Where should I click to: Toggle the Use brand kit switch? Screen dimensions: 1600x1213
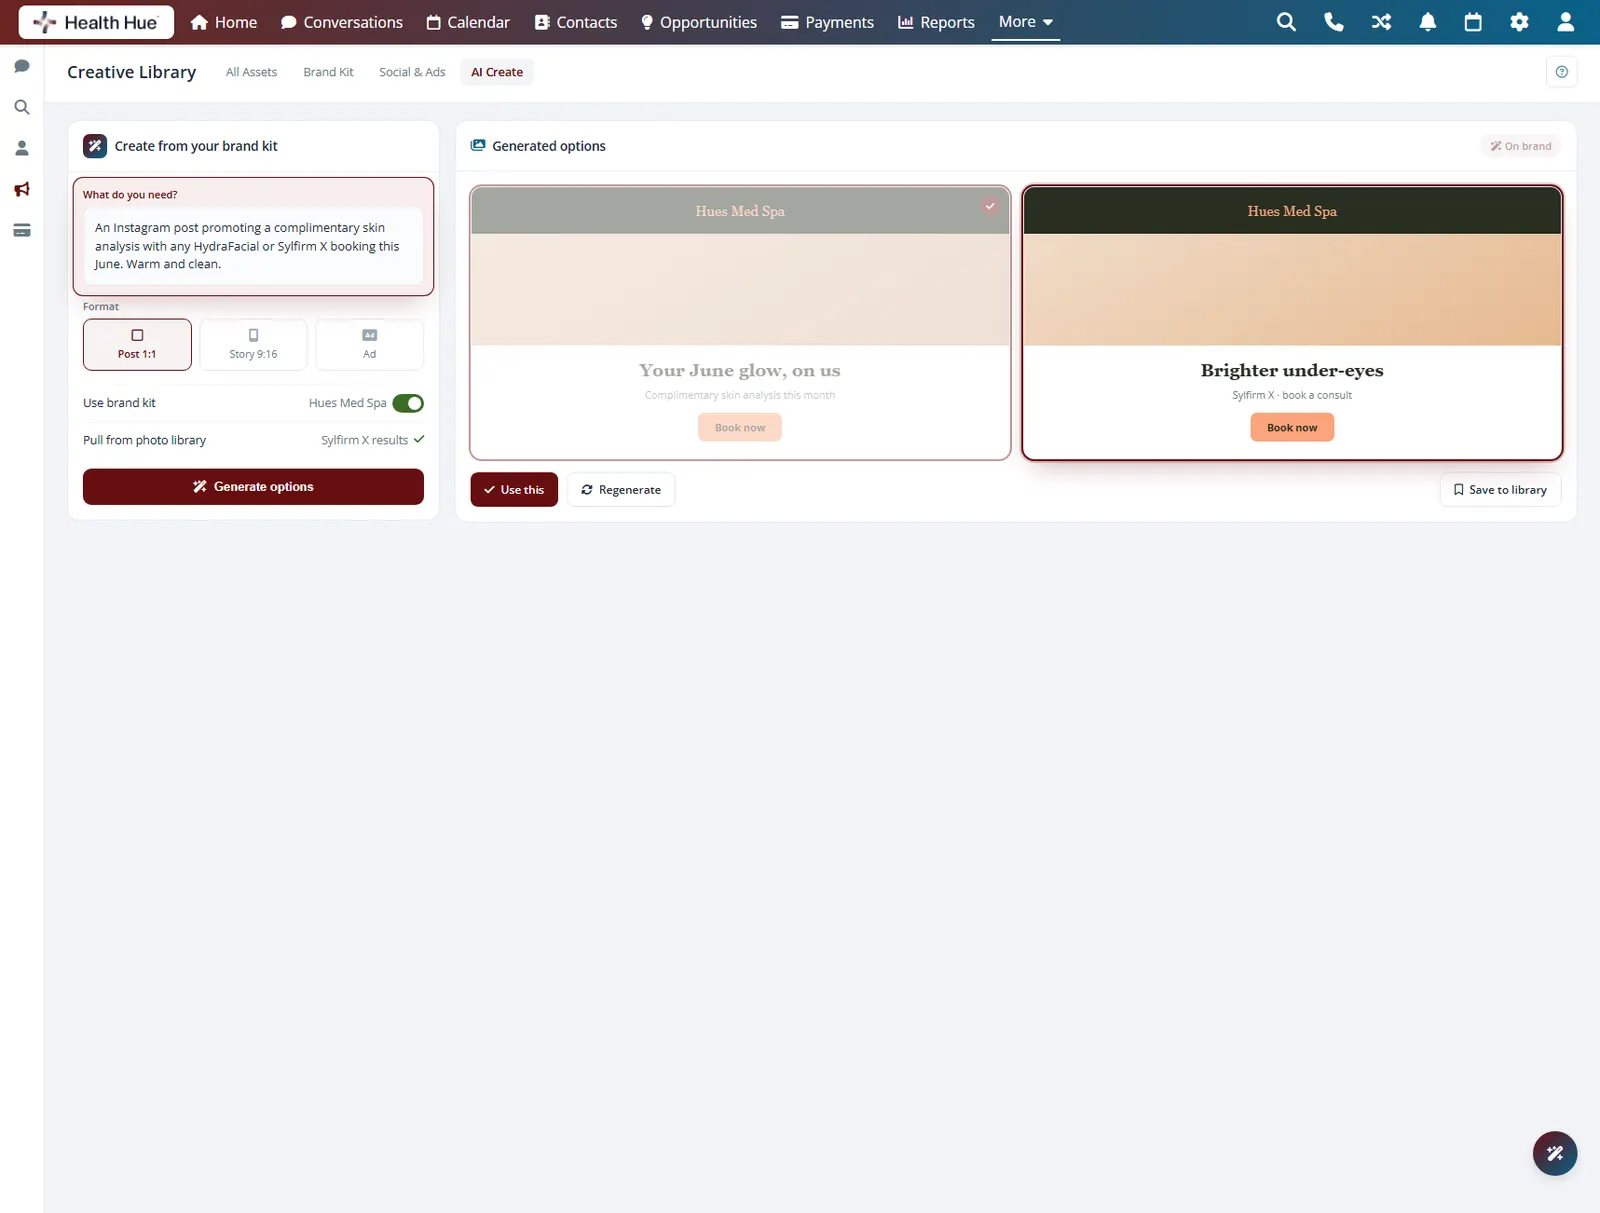pyautogui.click(x=408, y=403)
